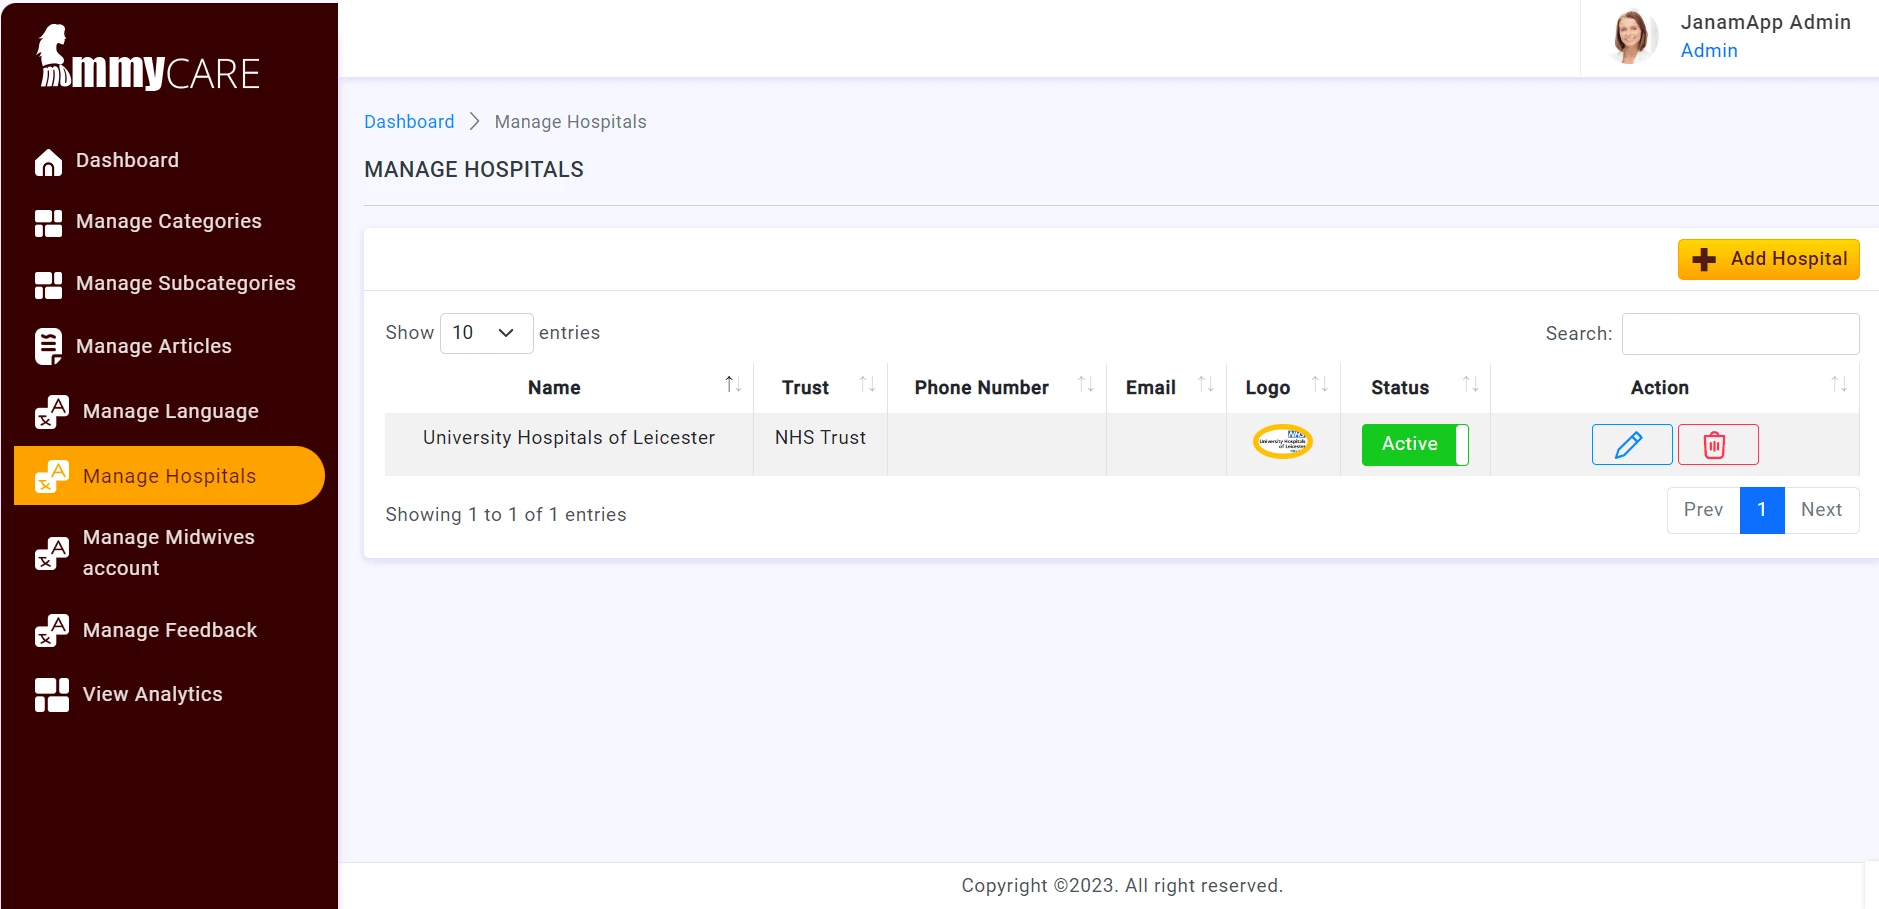Screen dimensions: 1879x909
Task: Click the Manage Articles document icon
Action: [x=49, y=345]
